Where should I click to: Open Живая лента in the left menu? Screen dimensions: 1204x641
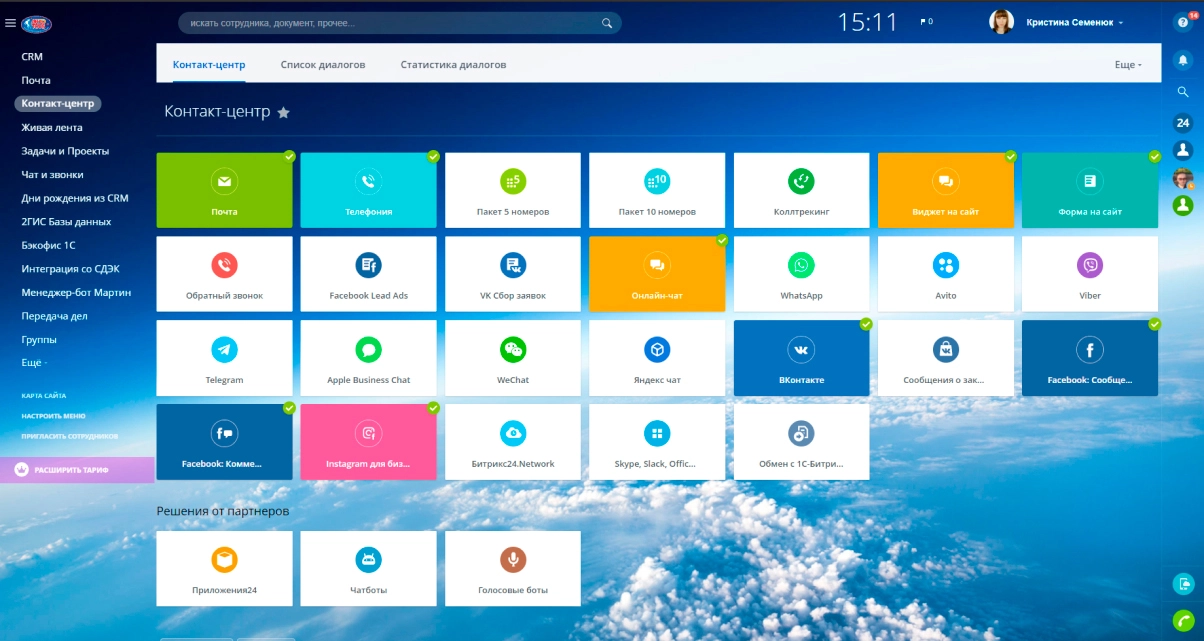point(52,127)
